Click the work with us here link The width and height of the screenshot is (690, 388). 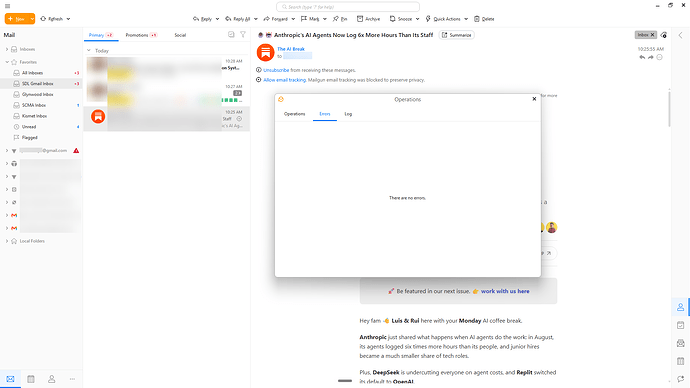pos(505,291)
